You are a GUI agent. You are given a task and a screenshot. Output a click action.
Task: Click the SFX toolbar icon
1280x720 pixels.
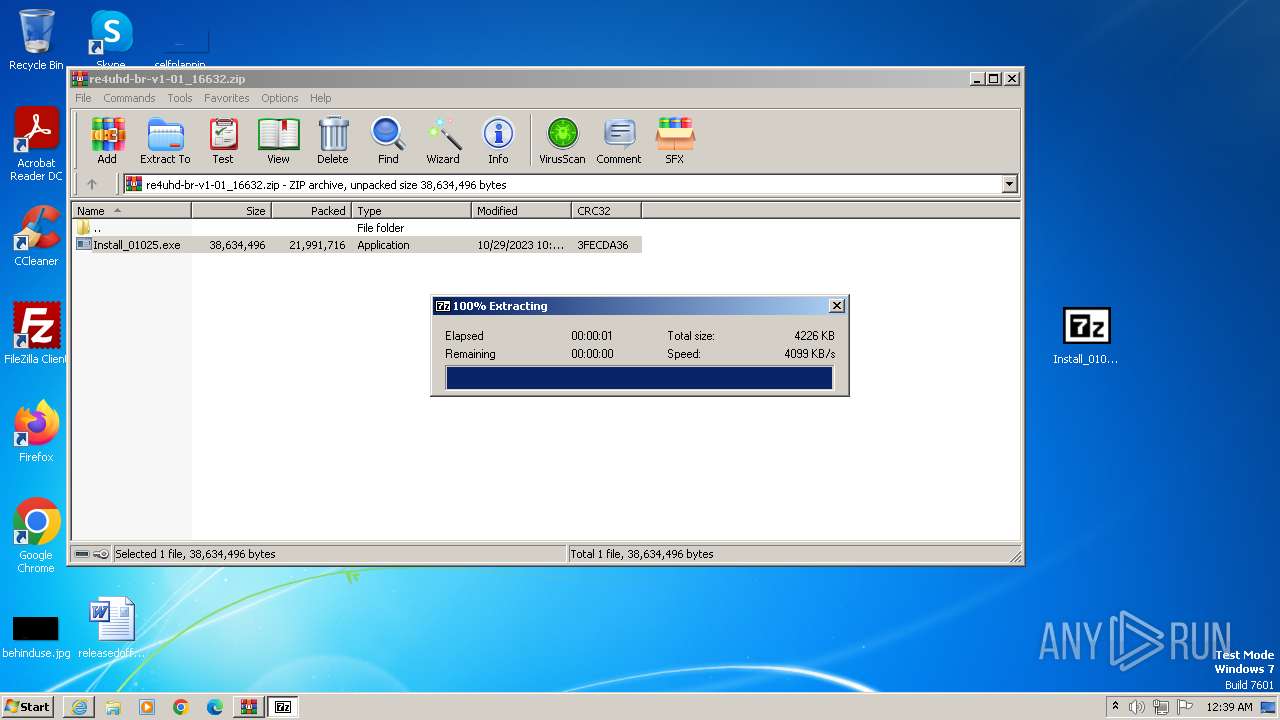coord(675,140)
